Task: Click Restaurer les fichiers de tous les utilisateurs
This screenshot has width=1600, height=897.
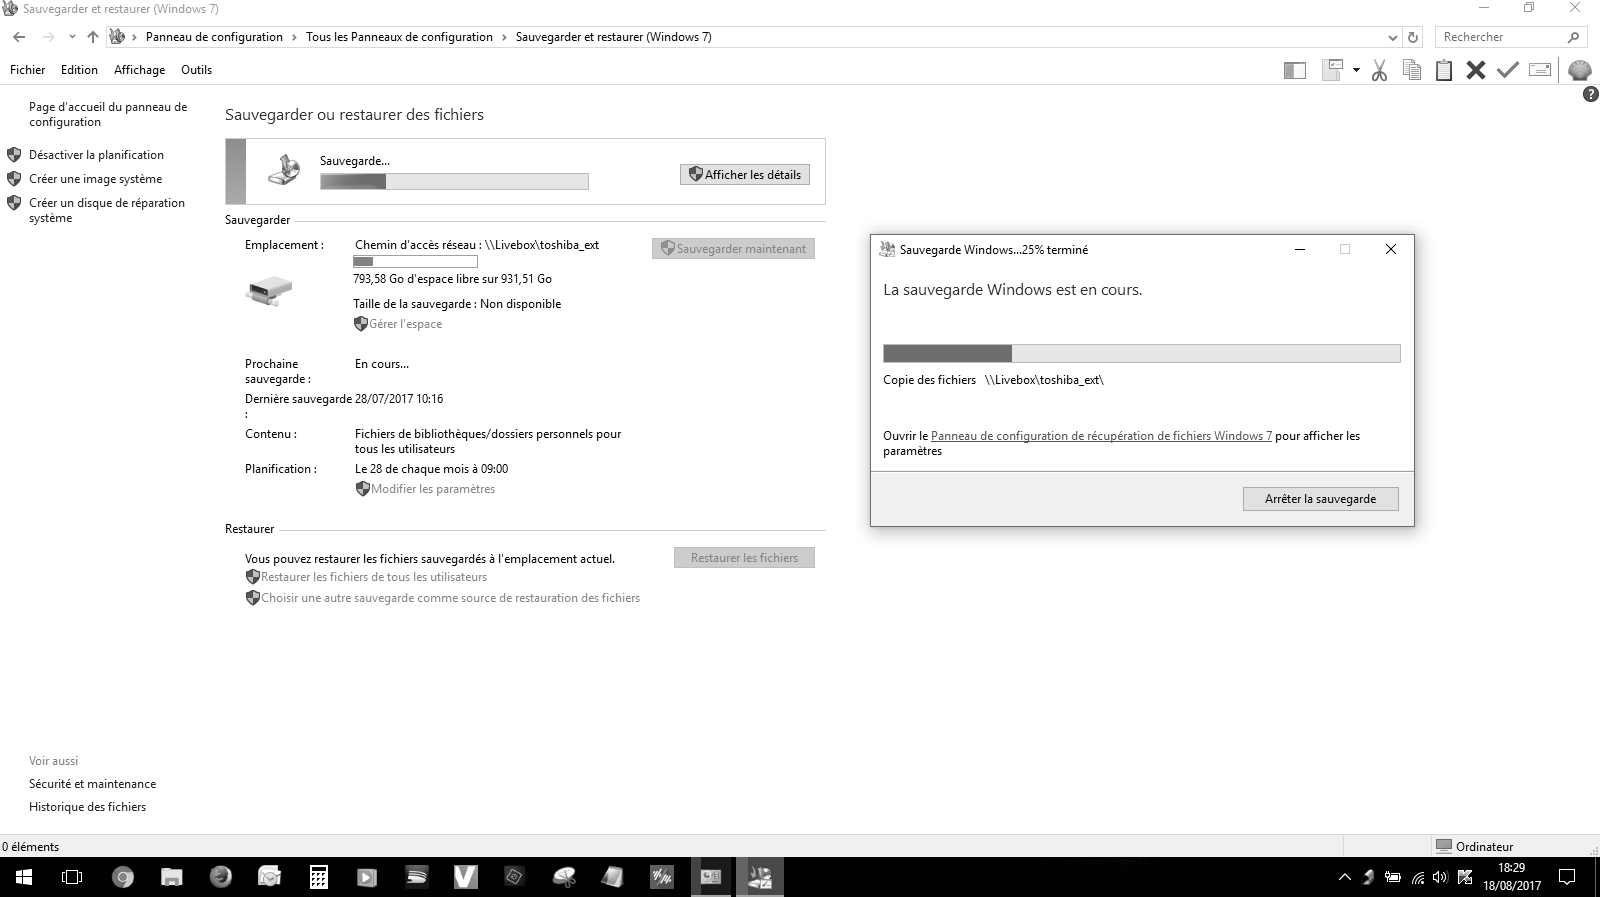Action: [x=374, y=577]
